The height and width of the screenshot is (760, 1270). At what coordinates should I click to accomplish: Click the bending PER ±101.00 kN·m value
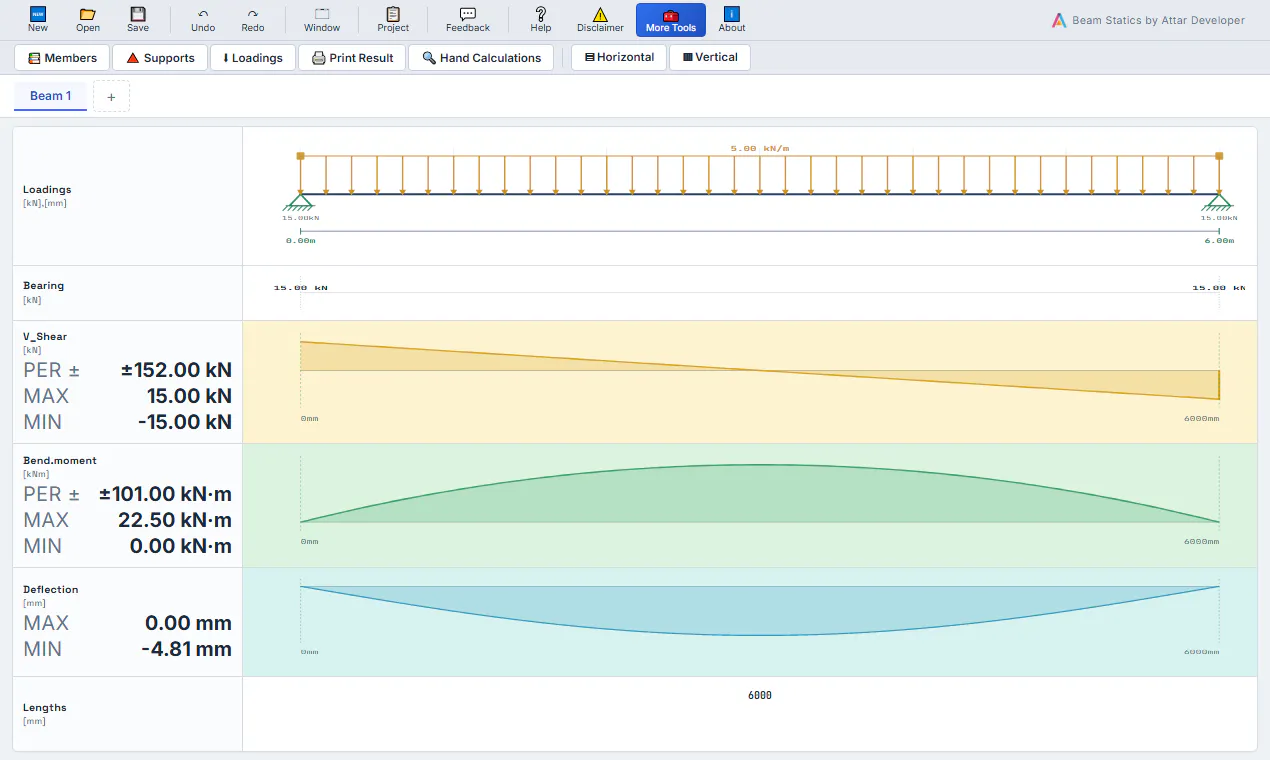click(x=165, y=494)
